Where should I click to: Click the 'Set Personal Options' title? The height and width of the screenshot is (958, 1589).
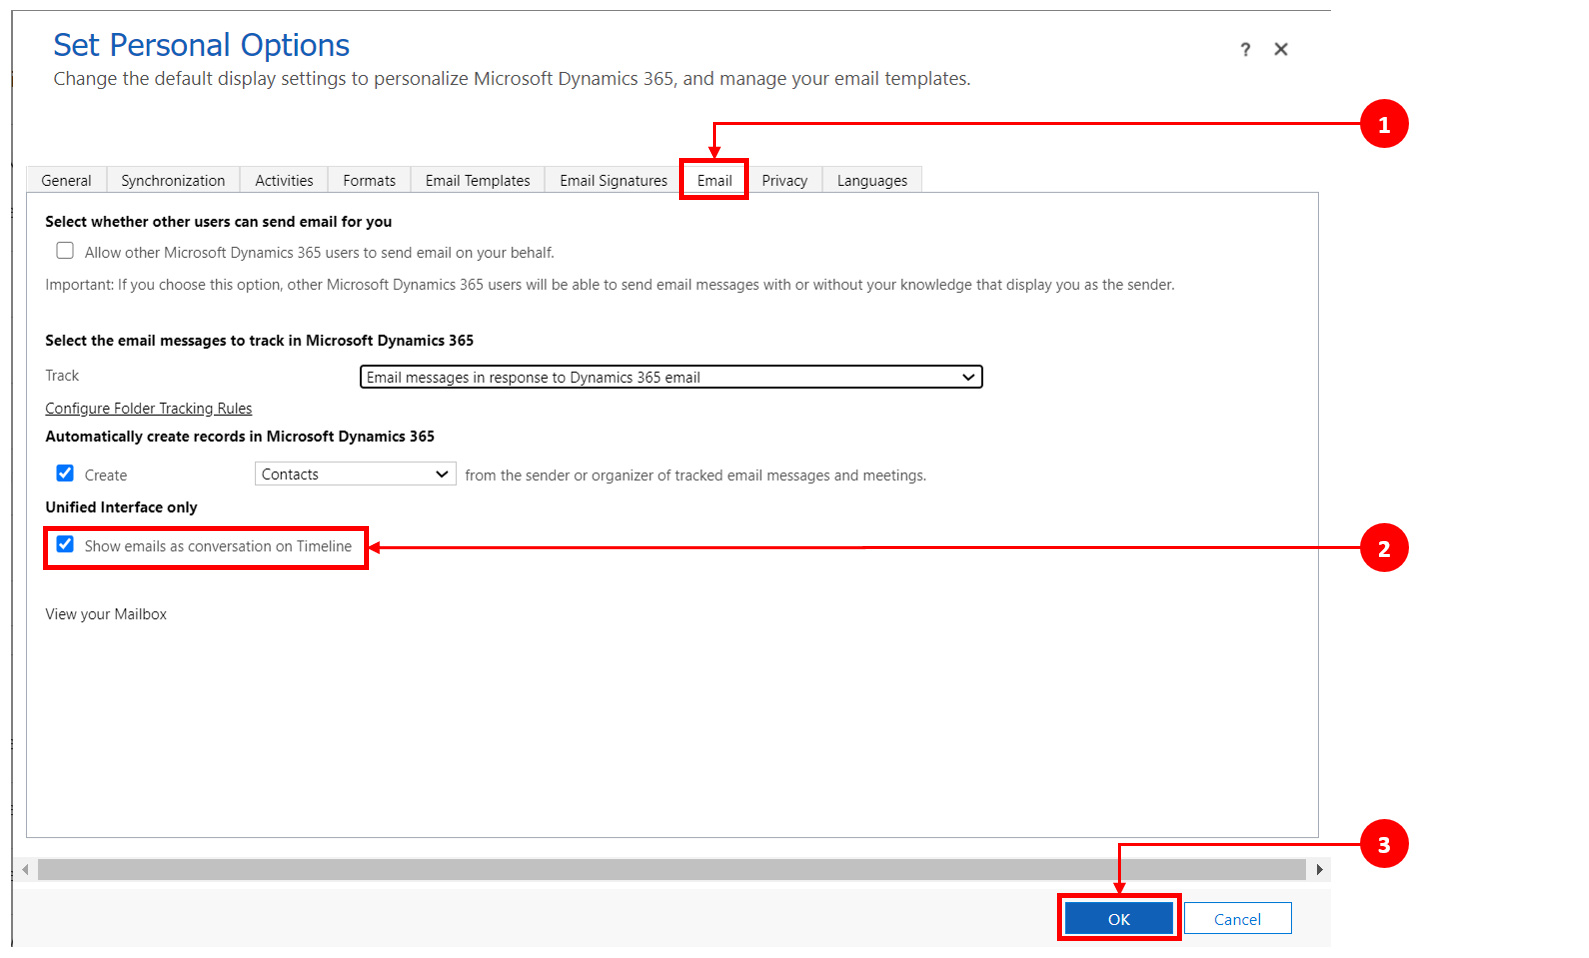(x=201, y=45)
